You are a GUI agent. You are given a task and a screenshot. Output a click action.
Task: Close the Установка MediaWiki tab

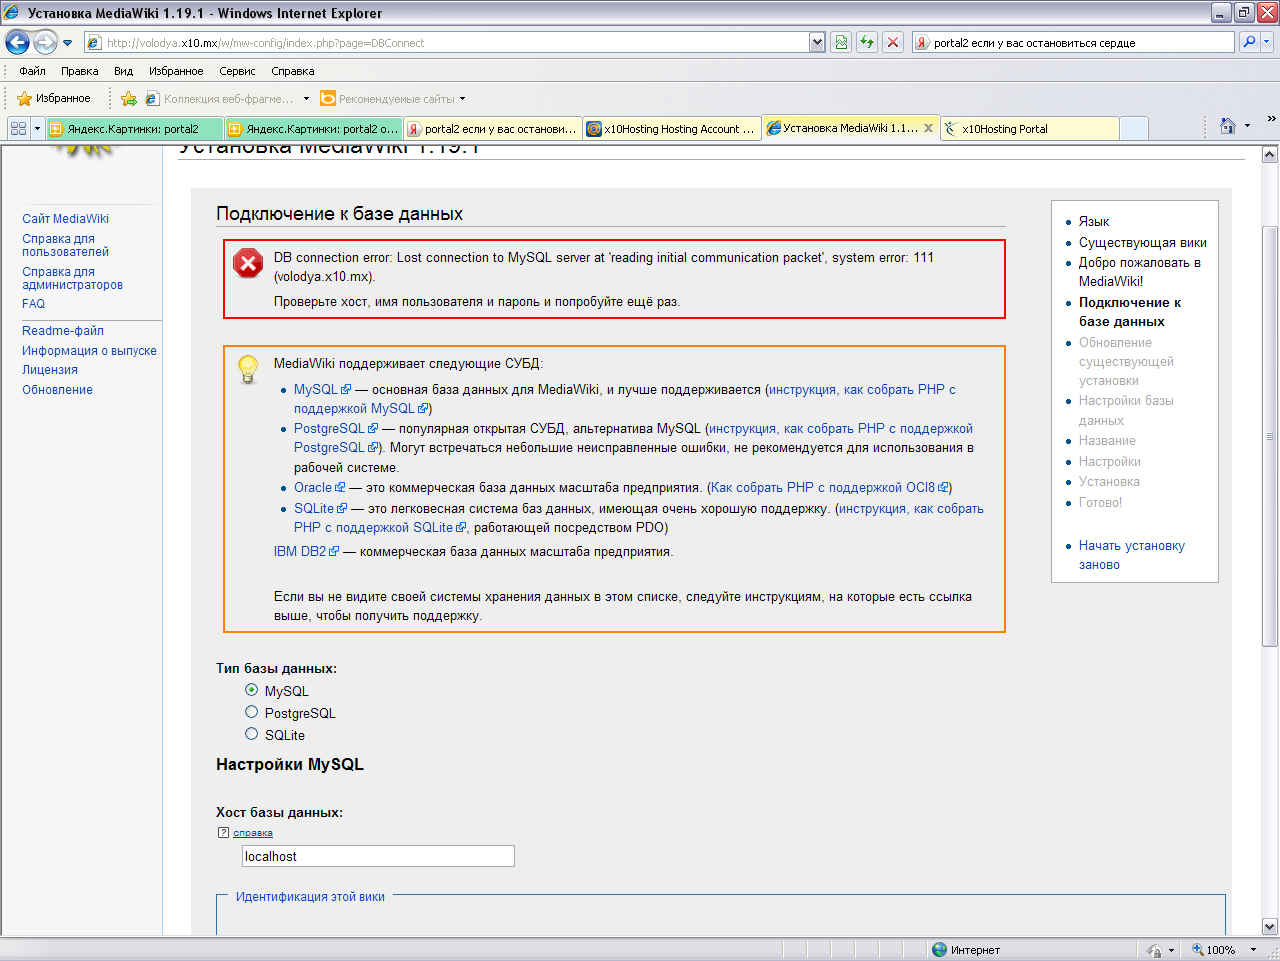coord(928,128)
